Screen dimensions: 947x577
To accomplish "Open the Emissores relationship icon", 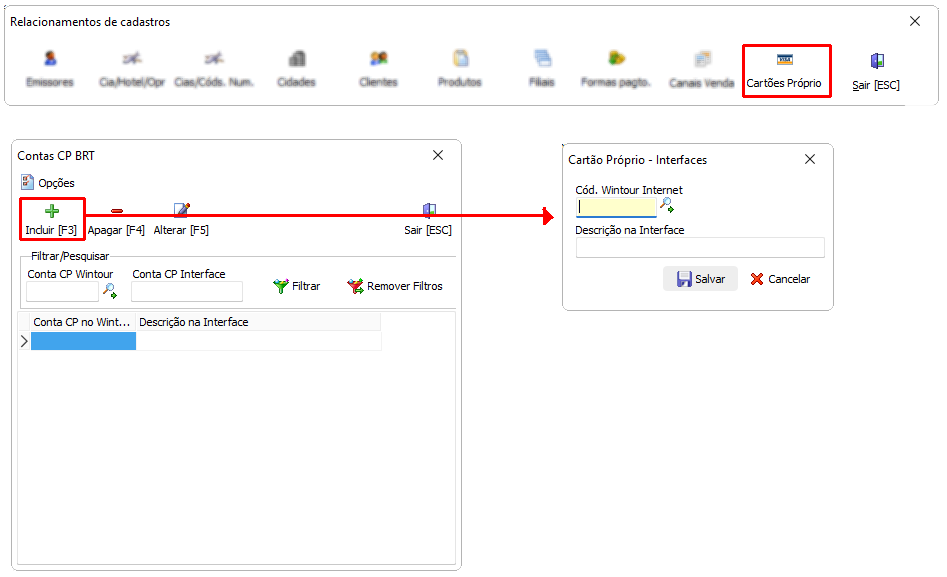I will 50,69.
